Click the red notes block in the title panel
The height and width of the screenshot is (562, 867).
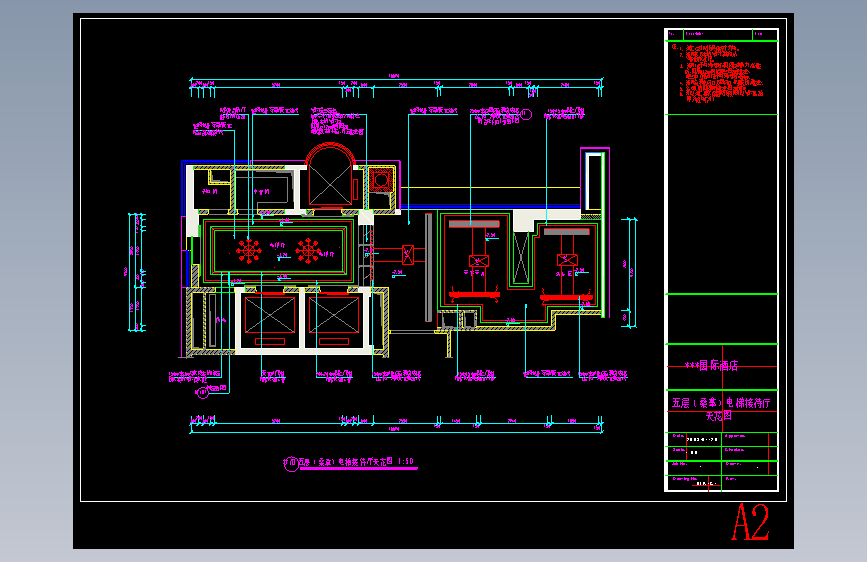click(717, 74)
